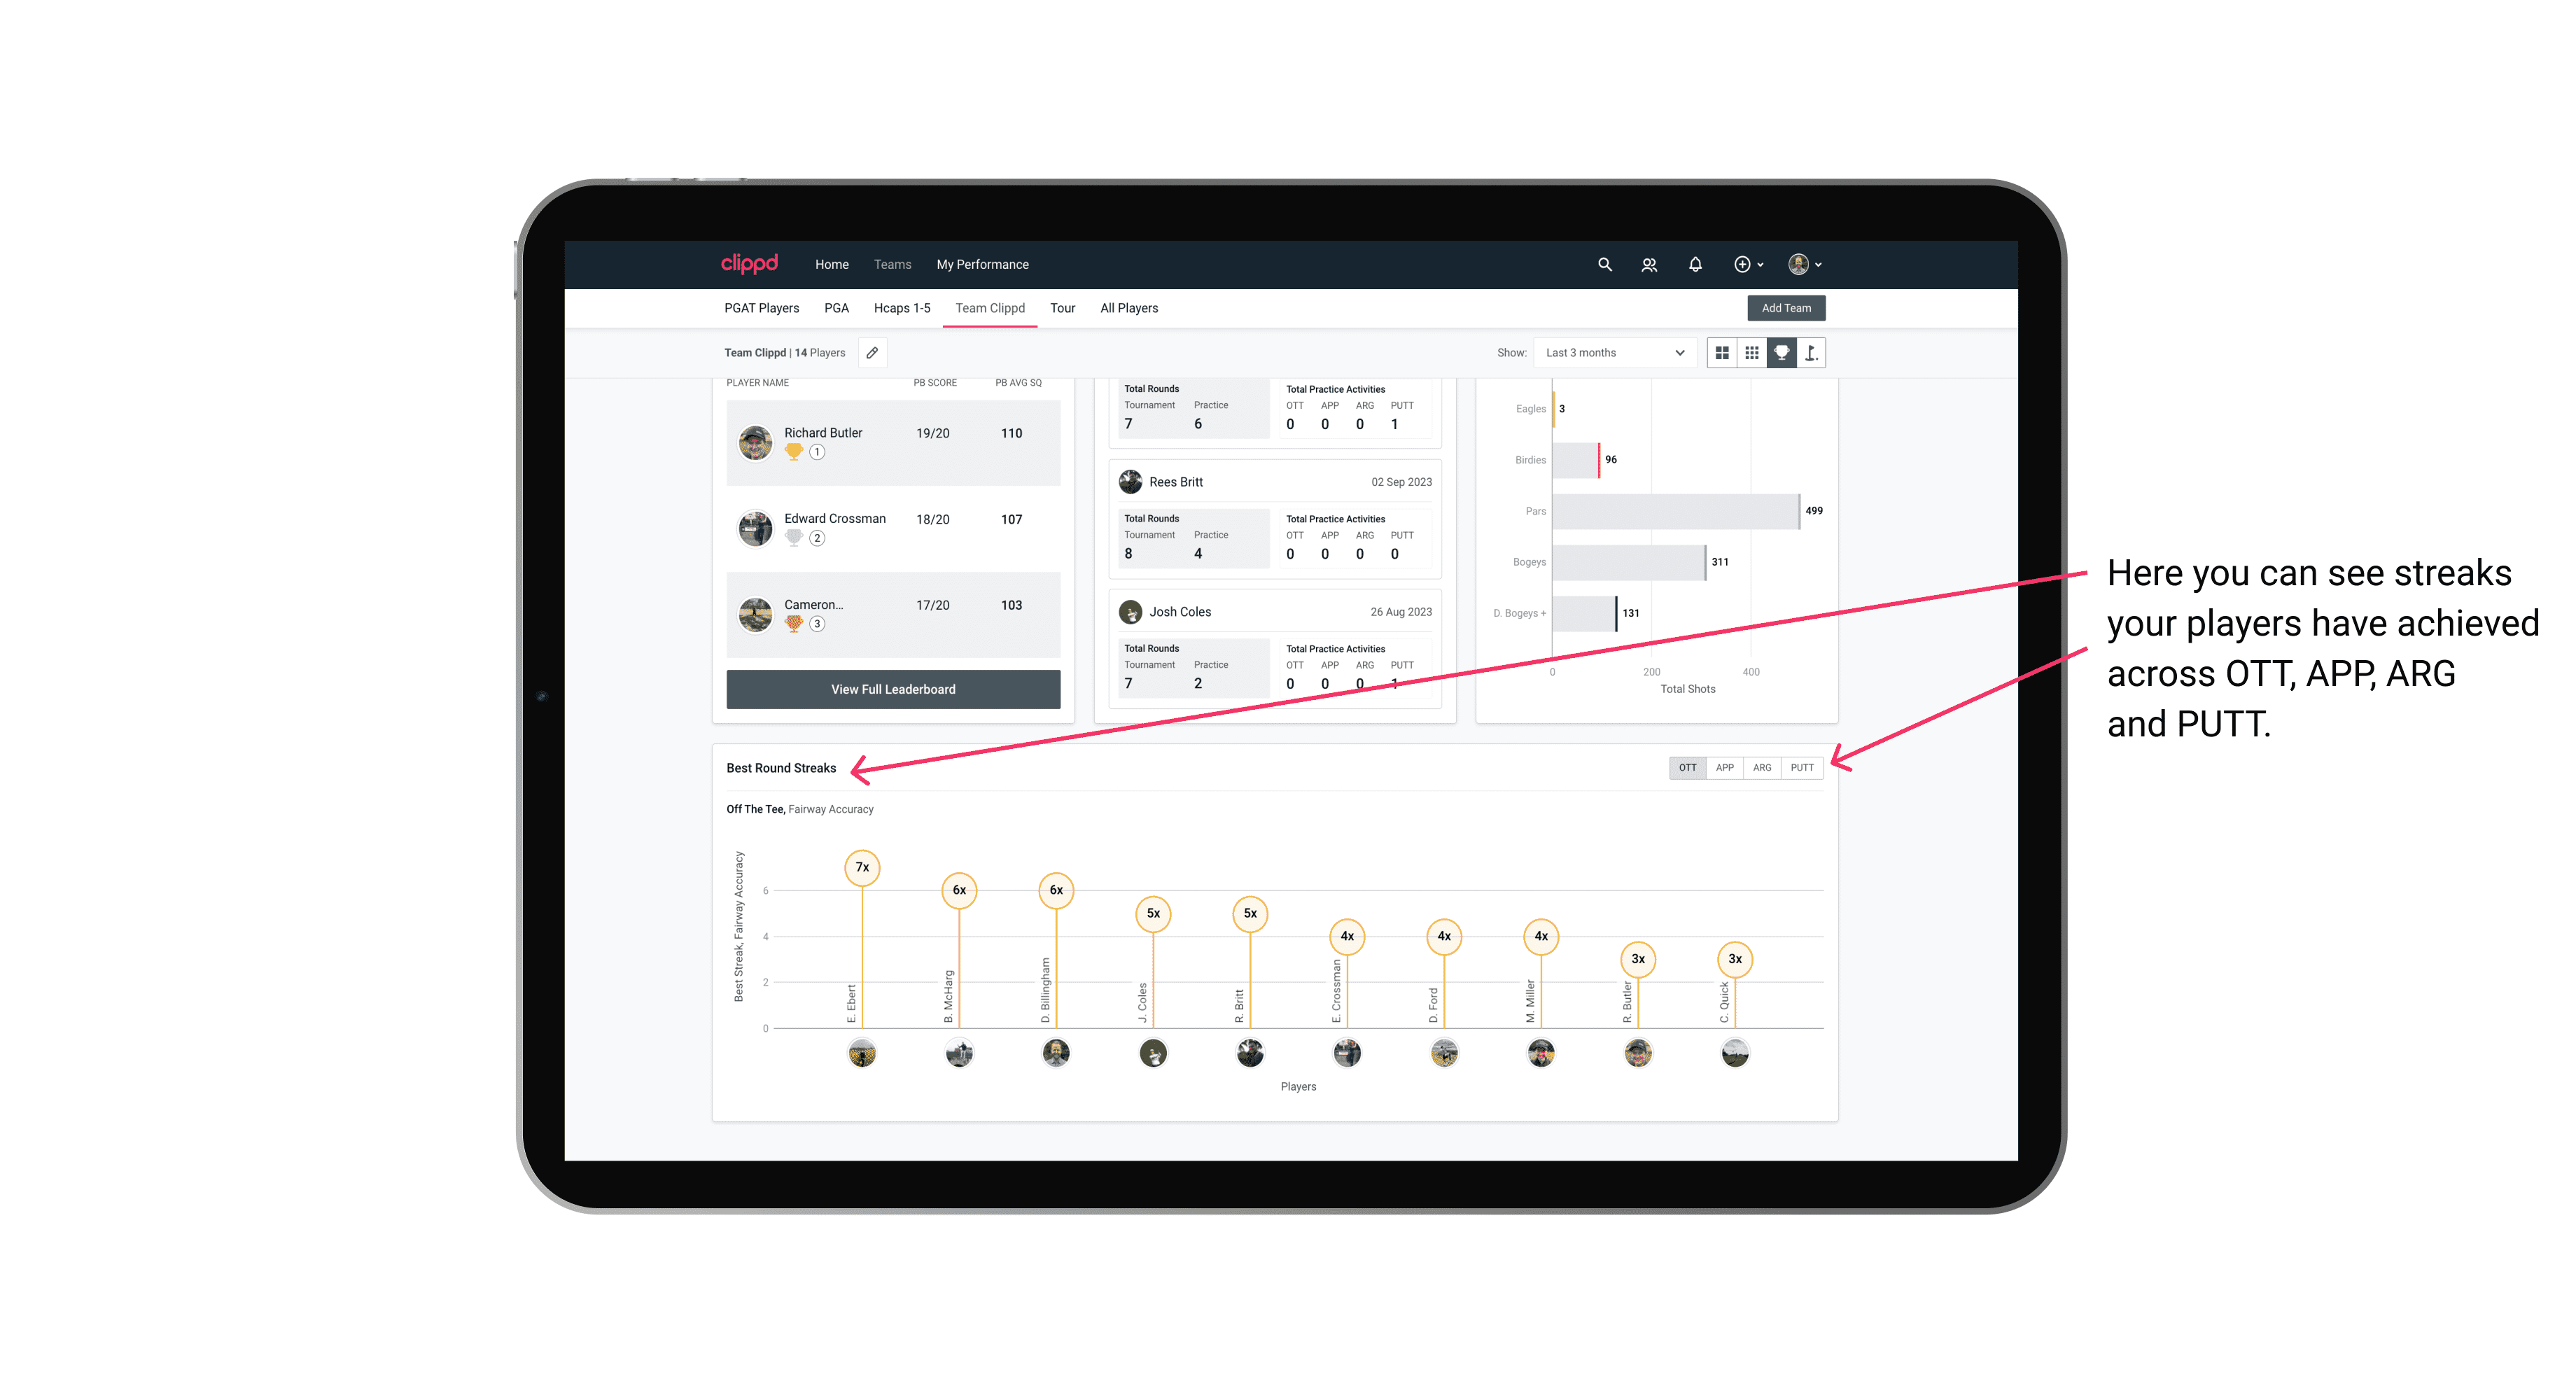Viewport: 2576px width, 1386px height.
Task: Select the APP streak filter icon
Action: click(x=1723, y=766)
